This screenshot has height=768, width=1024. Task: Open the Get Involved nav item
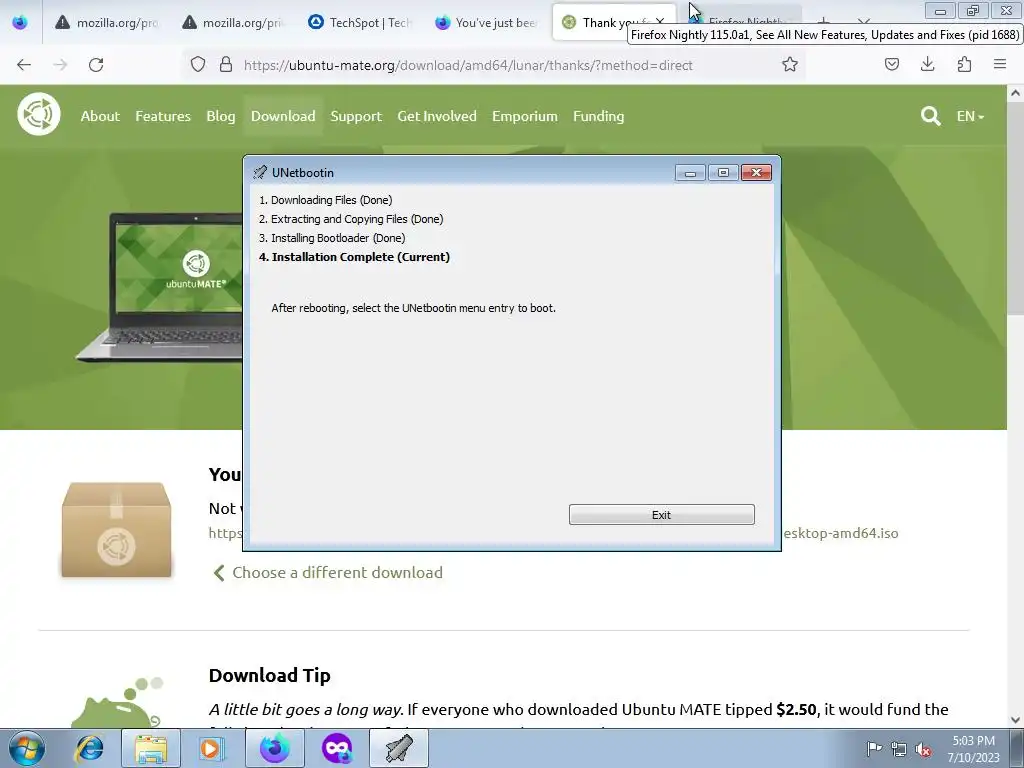[437, 116]
